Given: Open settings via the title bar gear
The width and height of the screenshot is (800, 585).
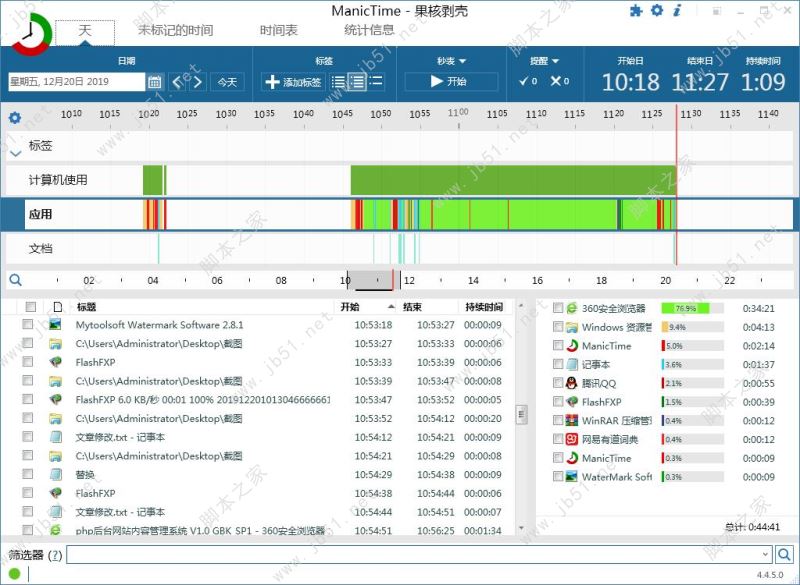Looking at the screenshot, I should tap(657, 10).
